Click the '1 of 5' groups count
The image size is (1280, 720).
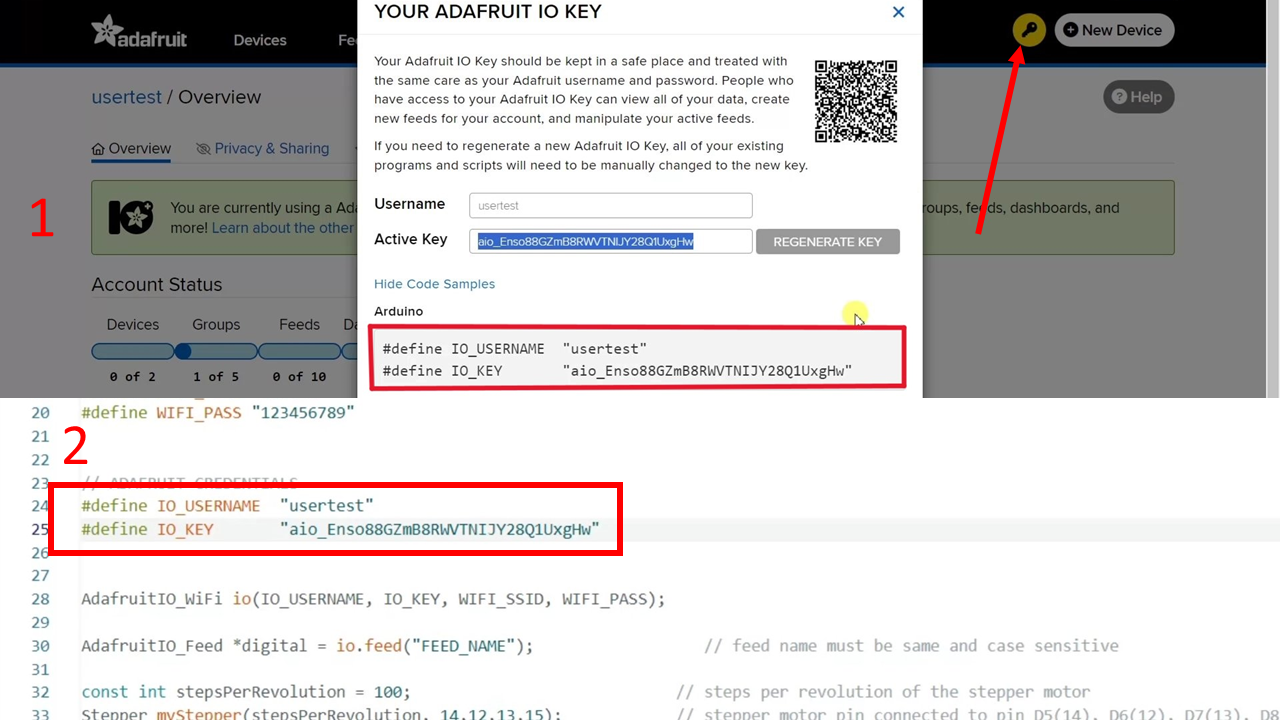pos(216,376)
